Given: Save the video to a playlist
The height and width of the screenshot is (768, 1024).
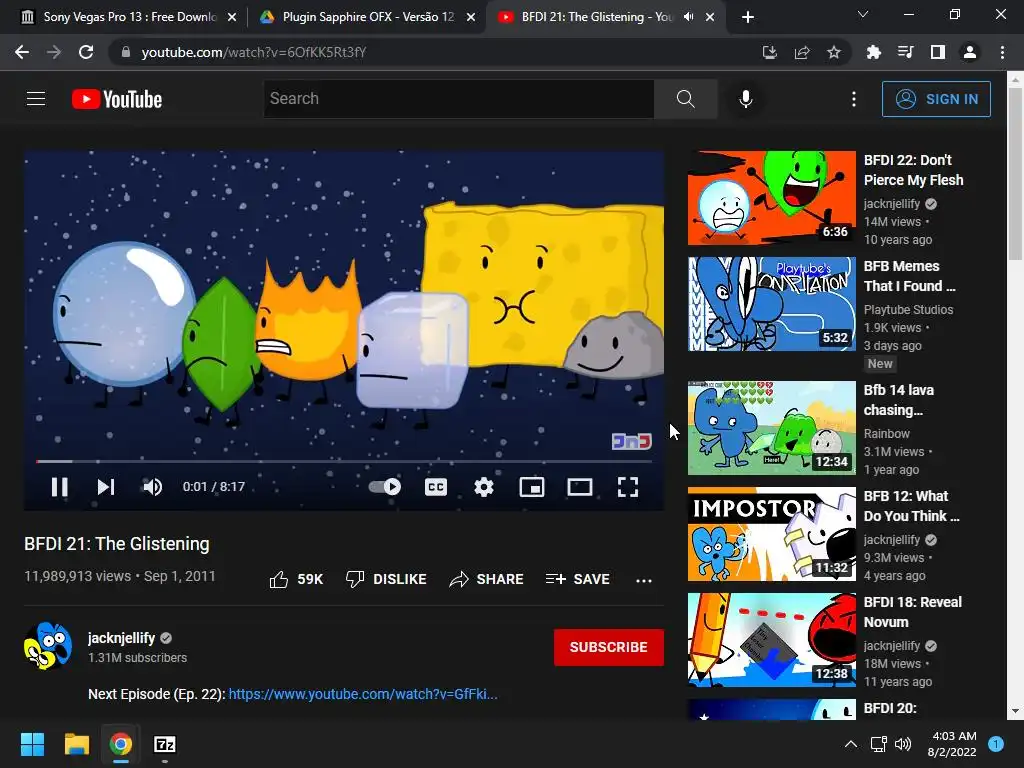Looking at the screenshot, I should (x=577, y=579).
